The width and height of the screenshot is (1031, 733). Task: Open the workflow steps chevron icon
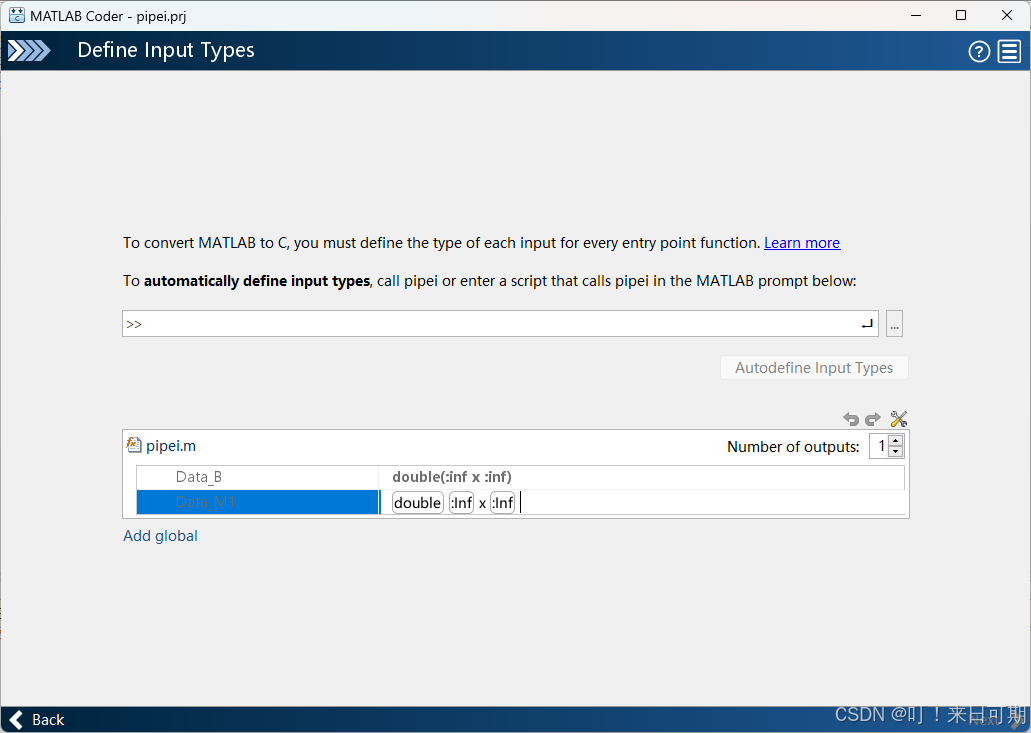[29, 51]
